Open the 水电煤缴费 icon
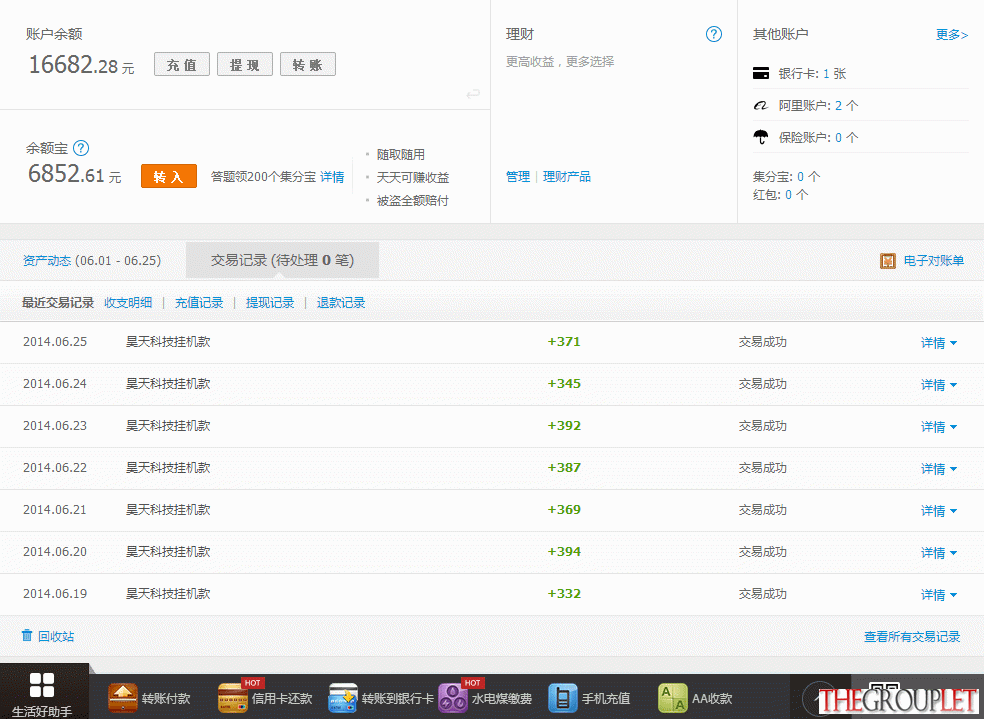984x719 pixels. (453, 698)
